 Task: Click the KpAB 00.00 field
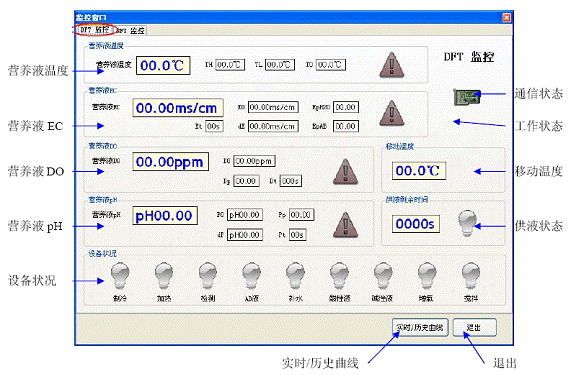(346, 126)
